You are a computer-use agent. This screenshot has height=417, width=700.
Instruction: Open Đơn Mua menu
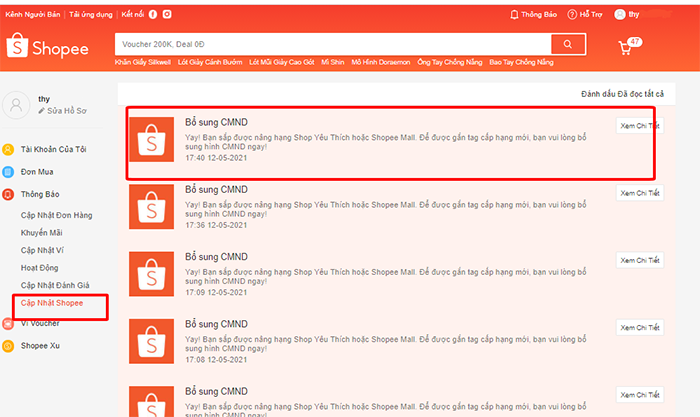[37, 172]
